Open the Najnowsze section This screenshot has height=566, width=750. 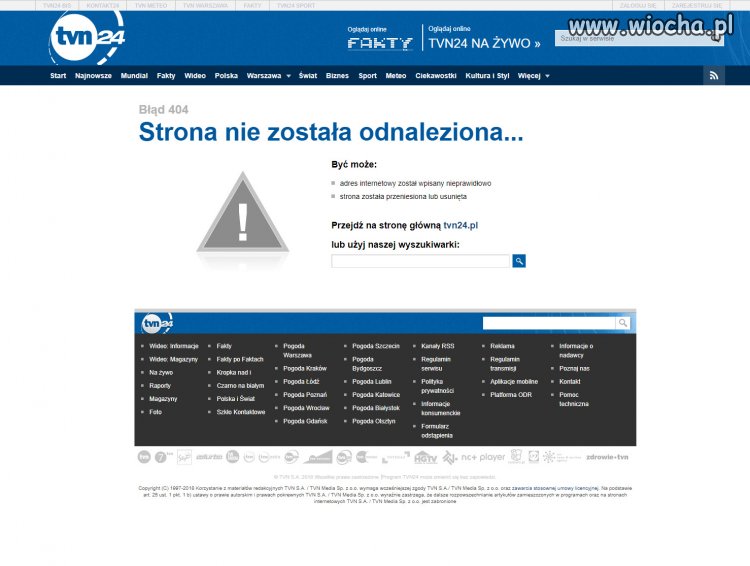coord(93,76)
